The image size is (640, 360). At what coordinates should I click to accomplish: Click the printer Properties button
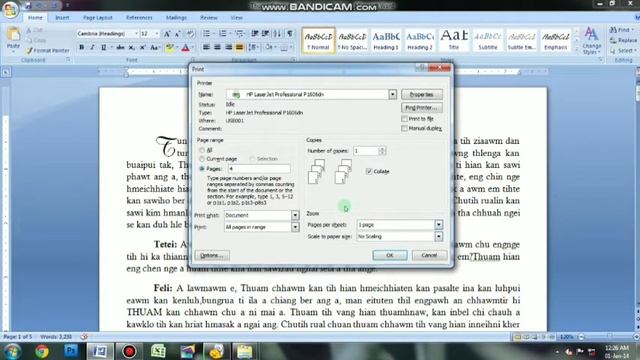(x=422, y=94)
